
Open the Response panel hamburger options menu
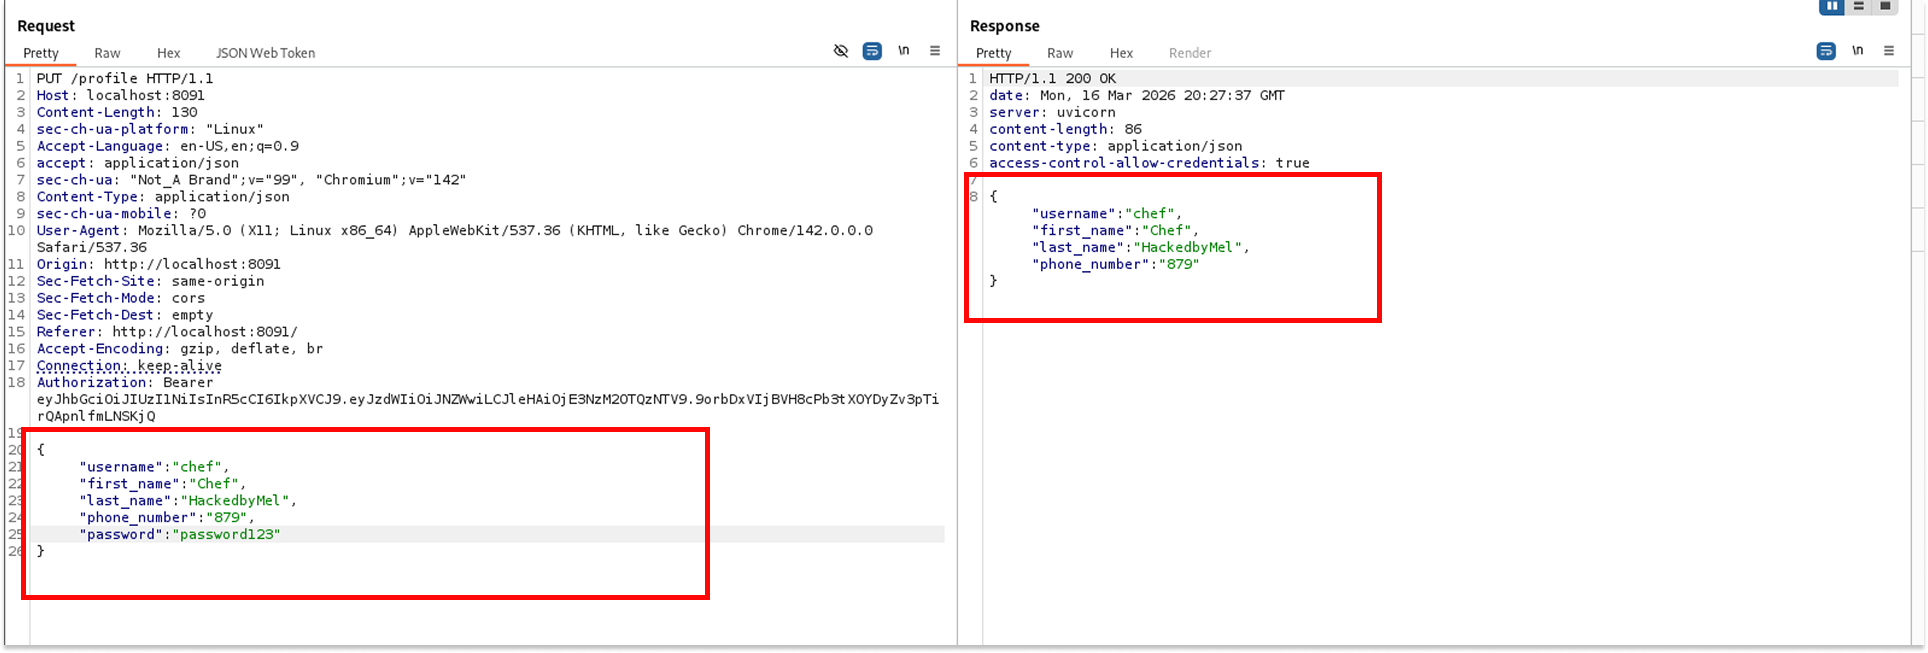click(x=1889, y=51)
